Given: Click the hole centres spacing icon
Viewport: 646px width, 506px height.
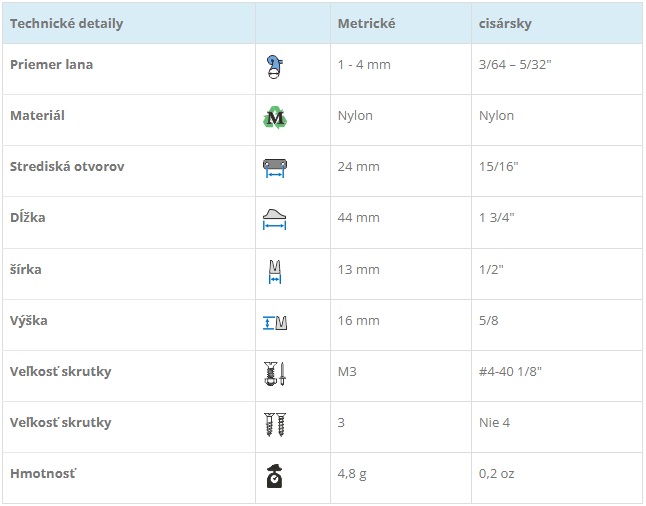Looking at the screenshot, I should 275,169.
